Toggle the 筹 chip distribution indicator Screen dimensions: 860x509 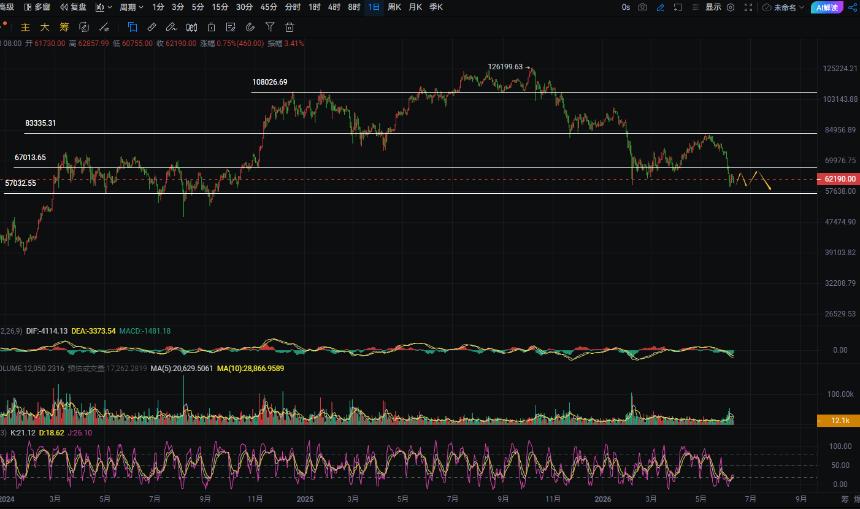point(64,27)
